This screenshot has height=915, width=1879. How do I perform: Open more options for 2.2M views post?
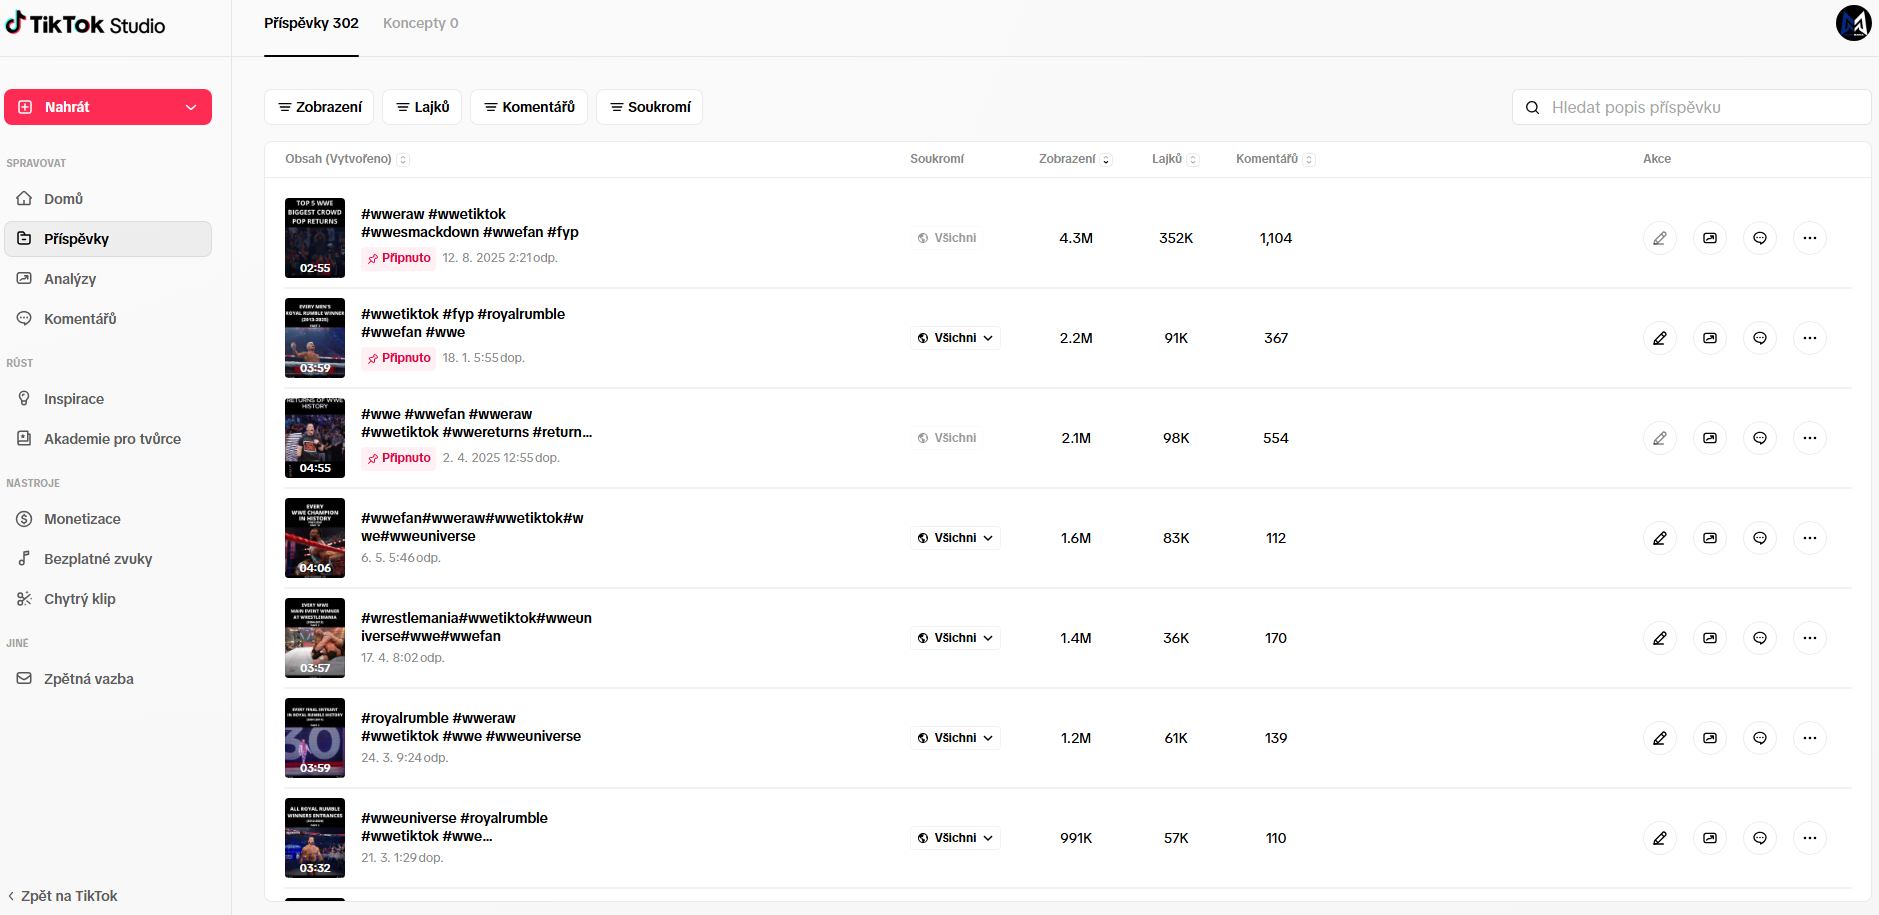1810,338
